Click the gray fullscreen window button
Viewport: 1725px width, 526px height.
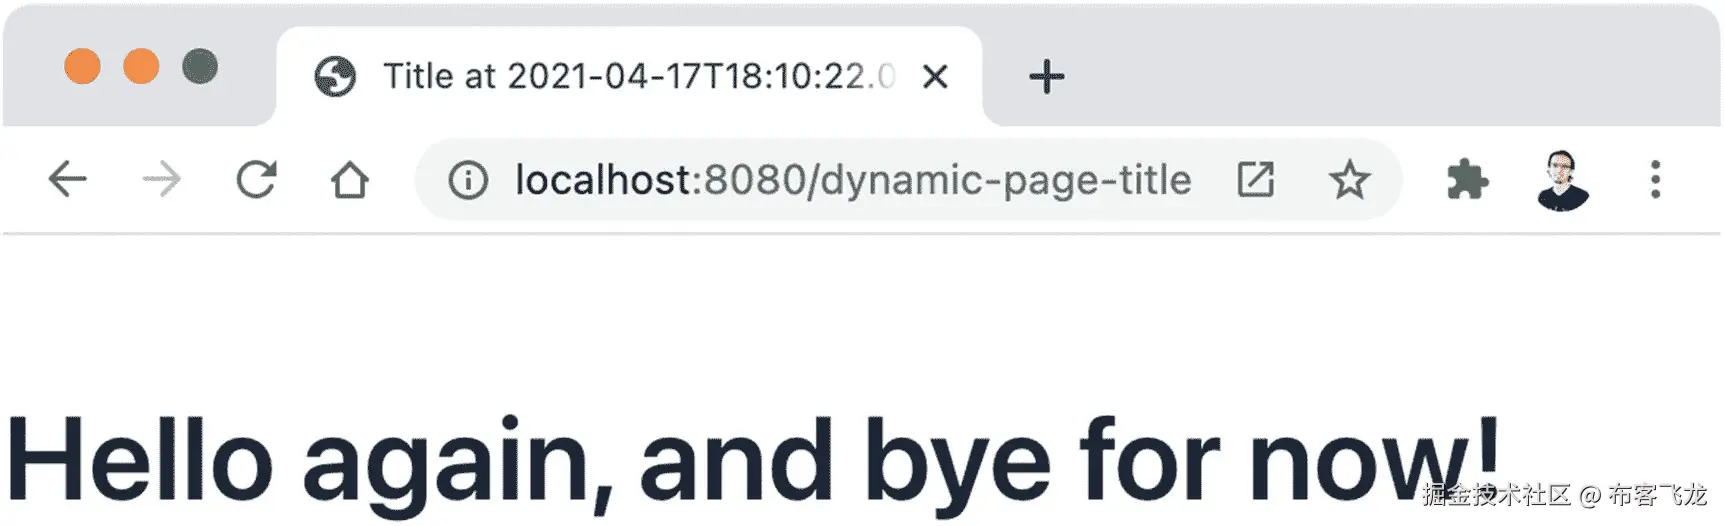click(x=200, y=66)
